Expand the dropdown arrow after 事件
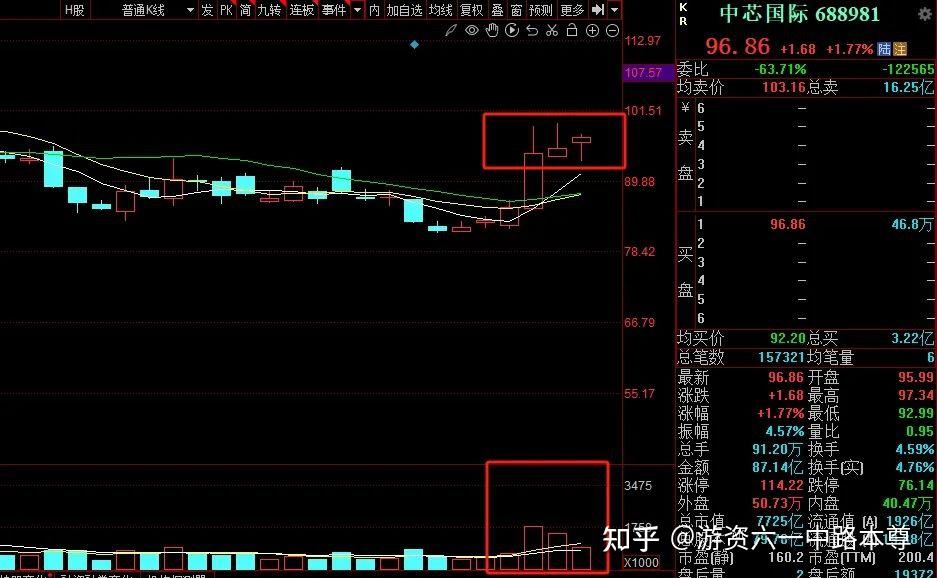The image size is (937, 578). (x=357, y=10)
